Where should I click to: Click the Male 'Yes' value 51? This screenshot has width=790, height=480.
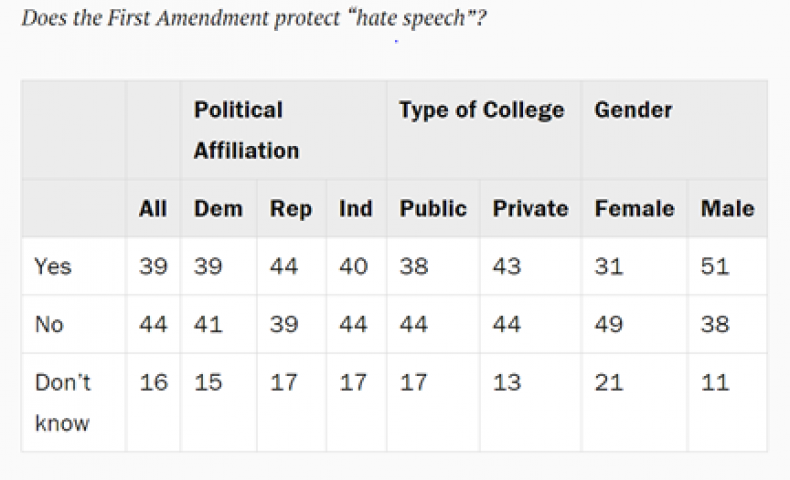[x=714, y=266]
